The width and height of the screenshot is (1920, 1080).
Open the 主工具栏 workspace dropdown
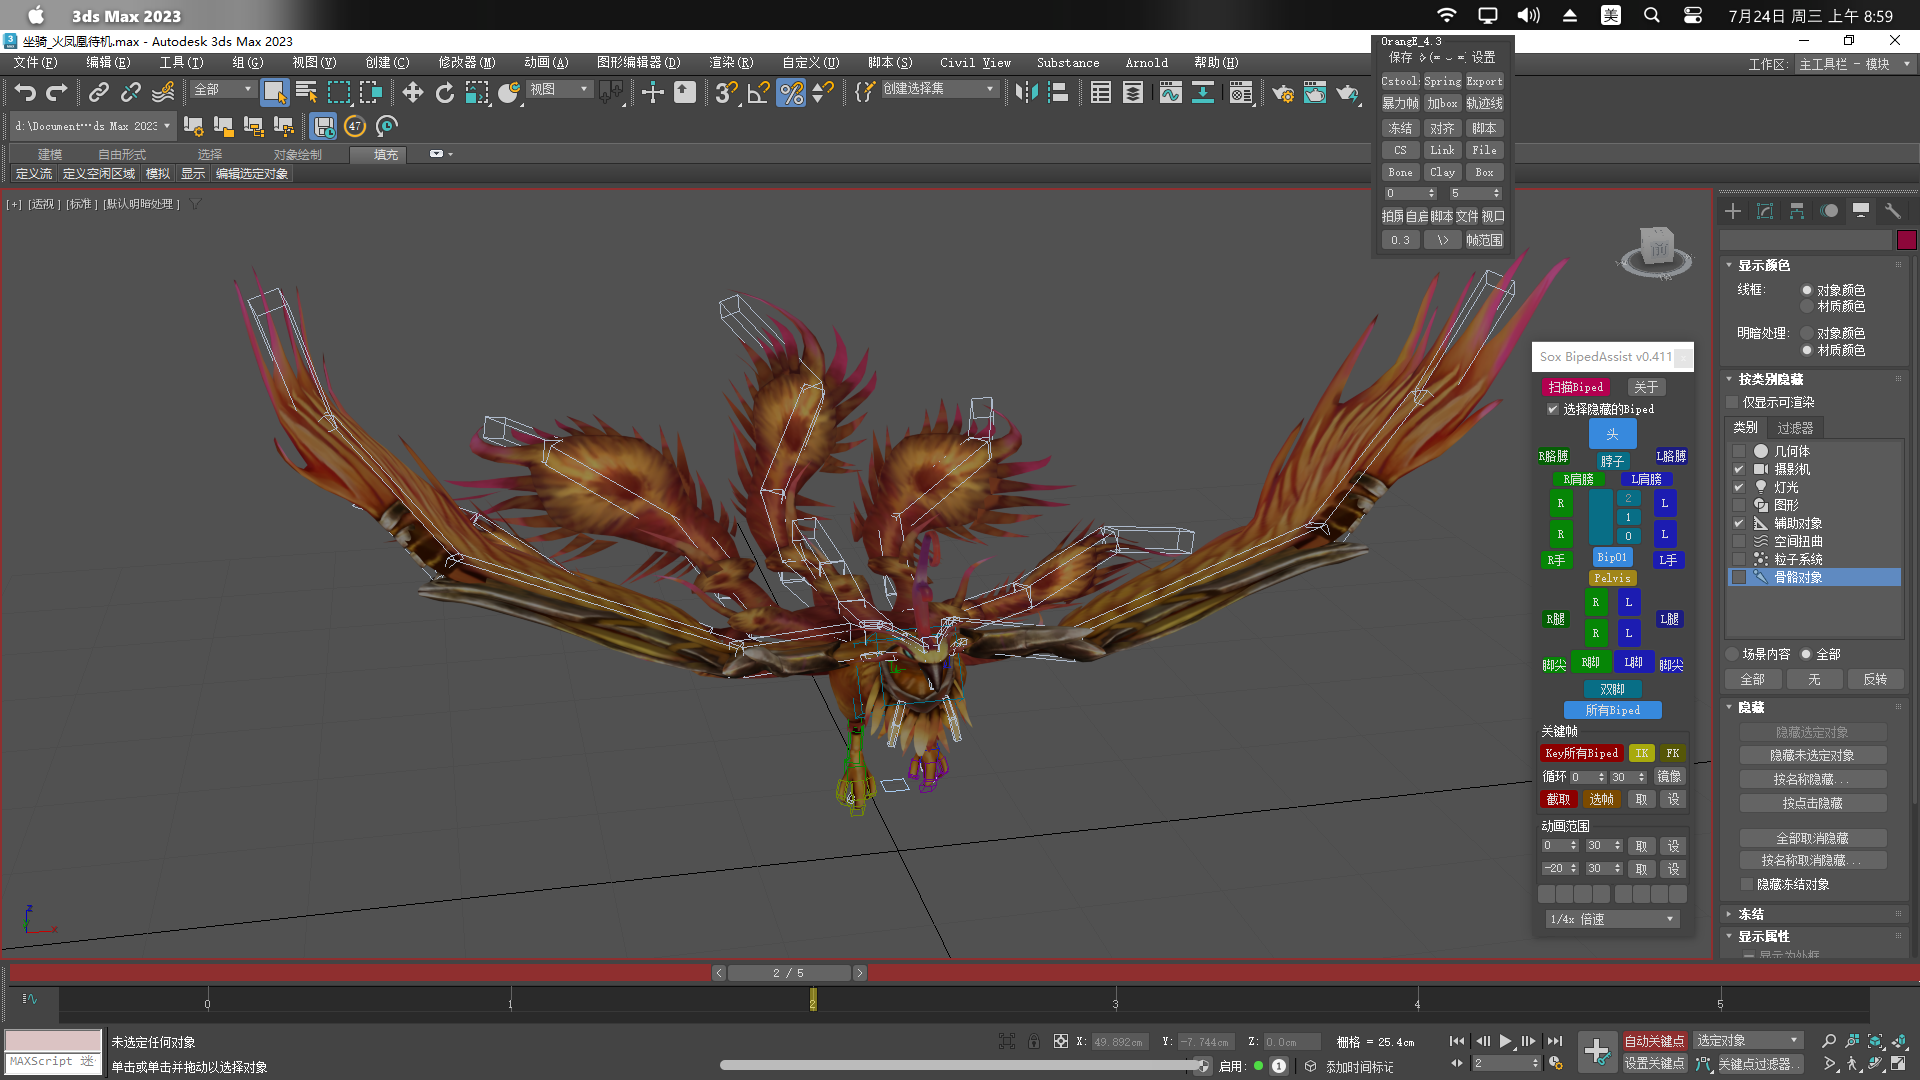click(x=1855, y=64)
